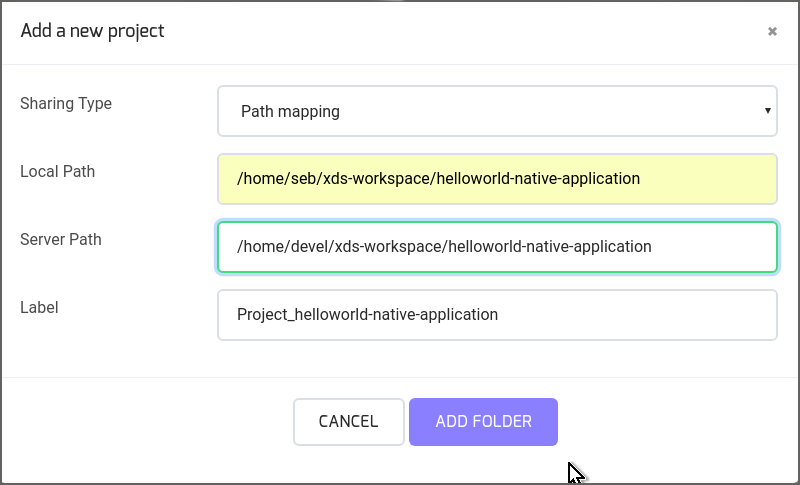Image resolution: width=800 pixels, height=485 pixels.
Task: Close the Add a new project dialog
Action: point(772,32)
